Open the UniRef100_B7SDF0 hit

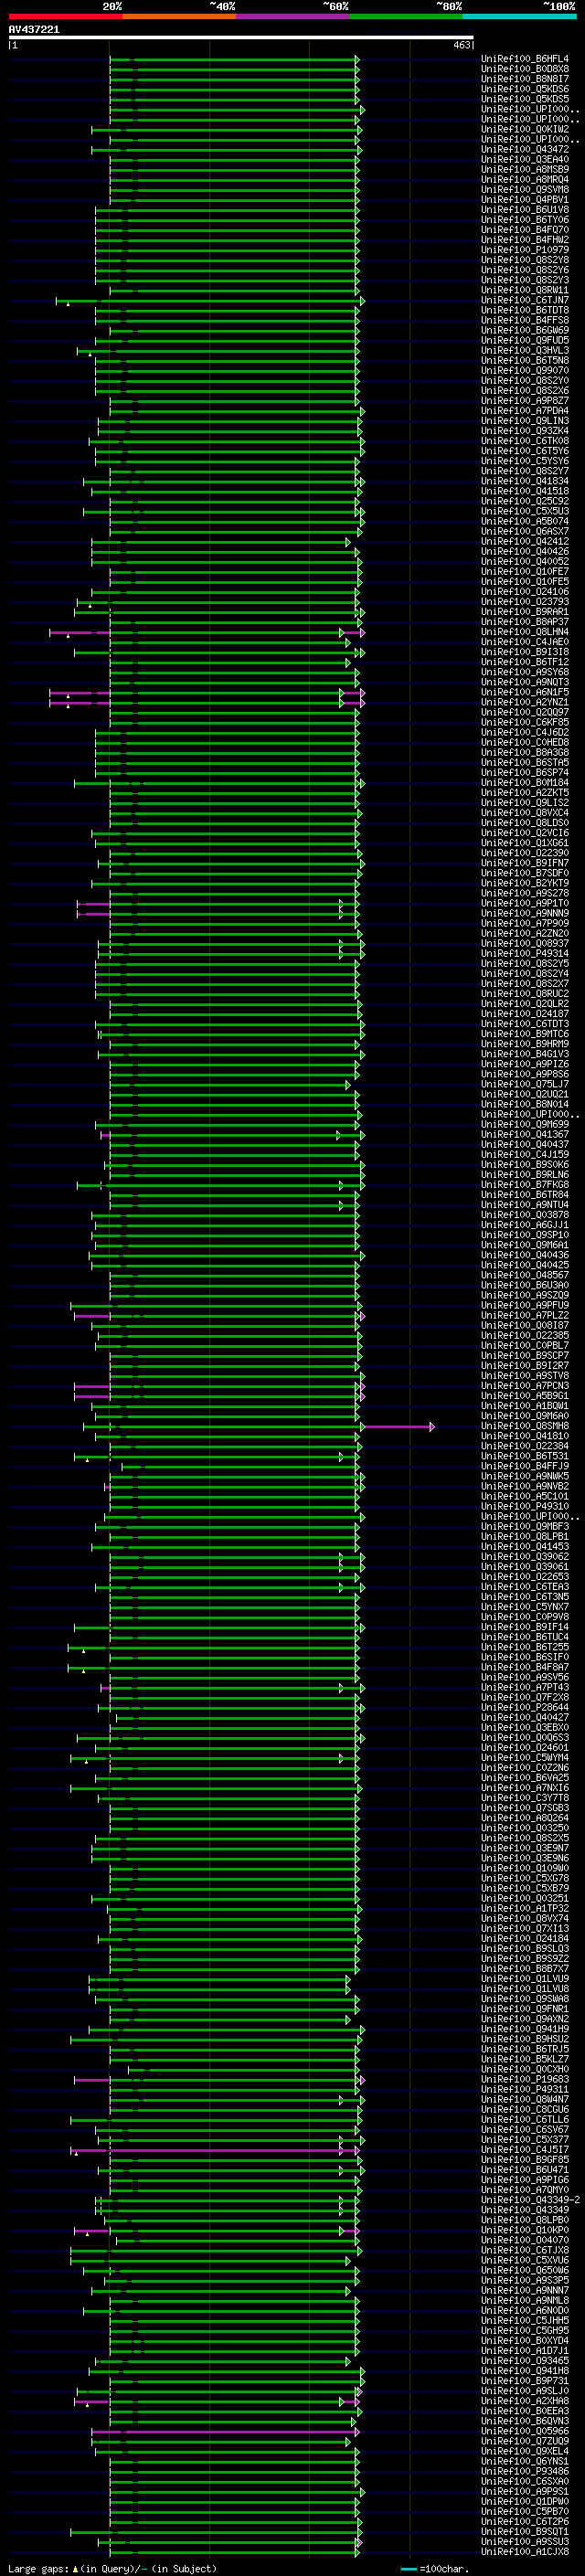pyautogui.click(x=525, y=873)
